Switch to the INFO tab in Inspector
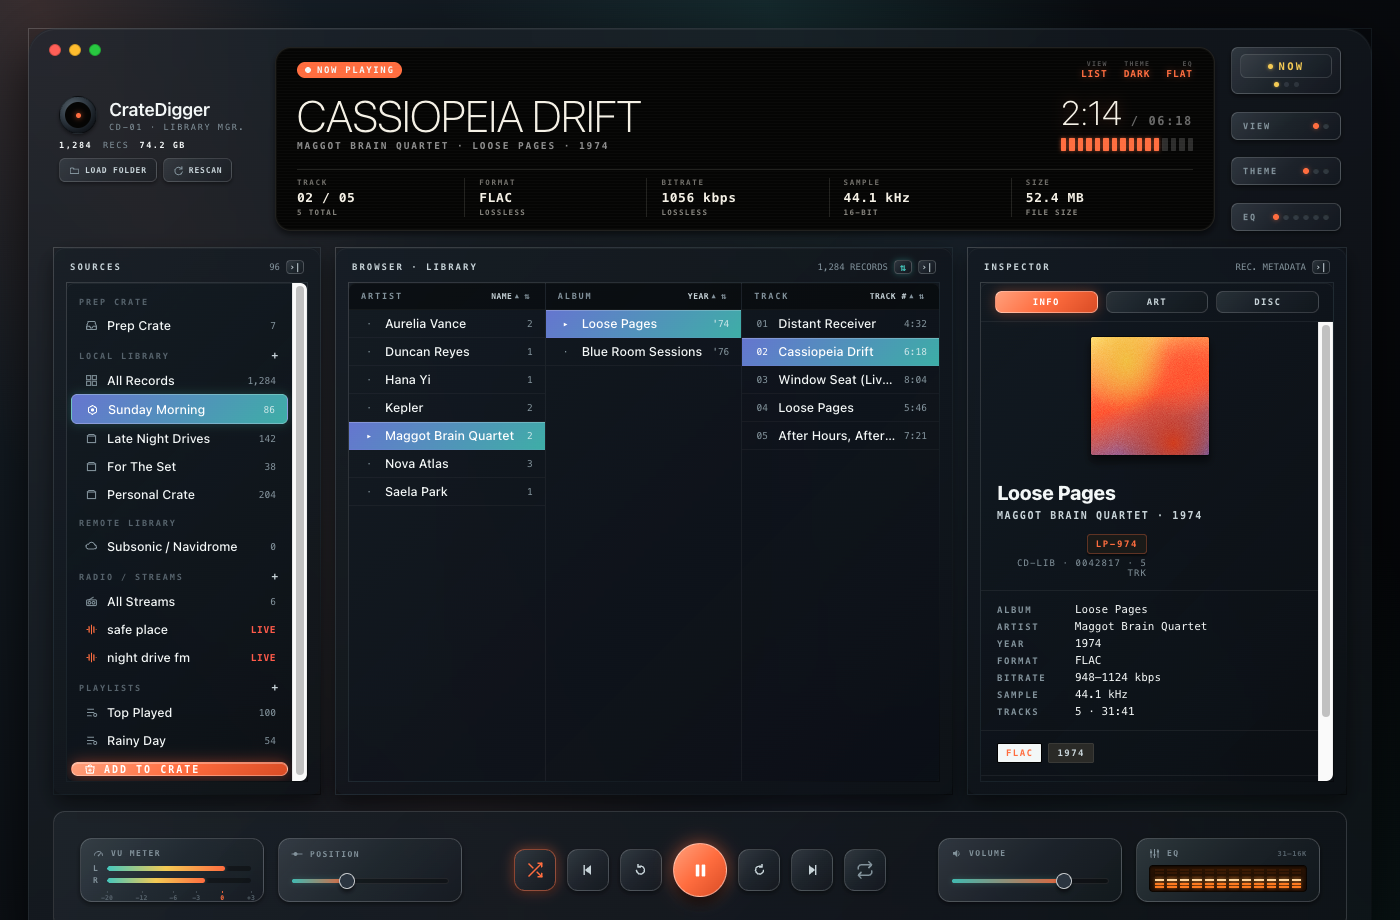This screenshot has width=1400, height=920. [1046, 302]
